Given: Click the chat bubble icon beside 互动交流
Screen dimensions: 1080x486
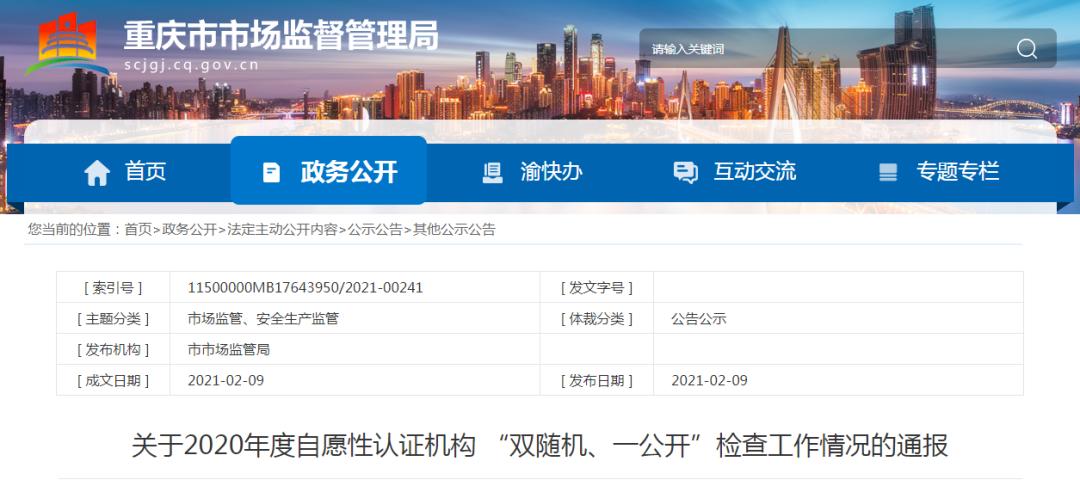Looking at the screenshot, I should [x=685, y=172].
